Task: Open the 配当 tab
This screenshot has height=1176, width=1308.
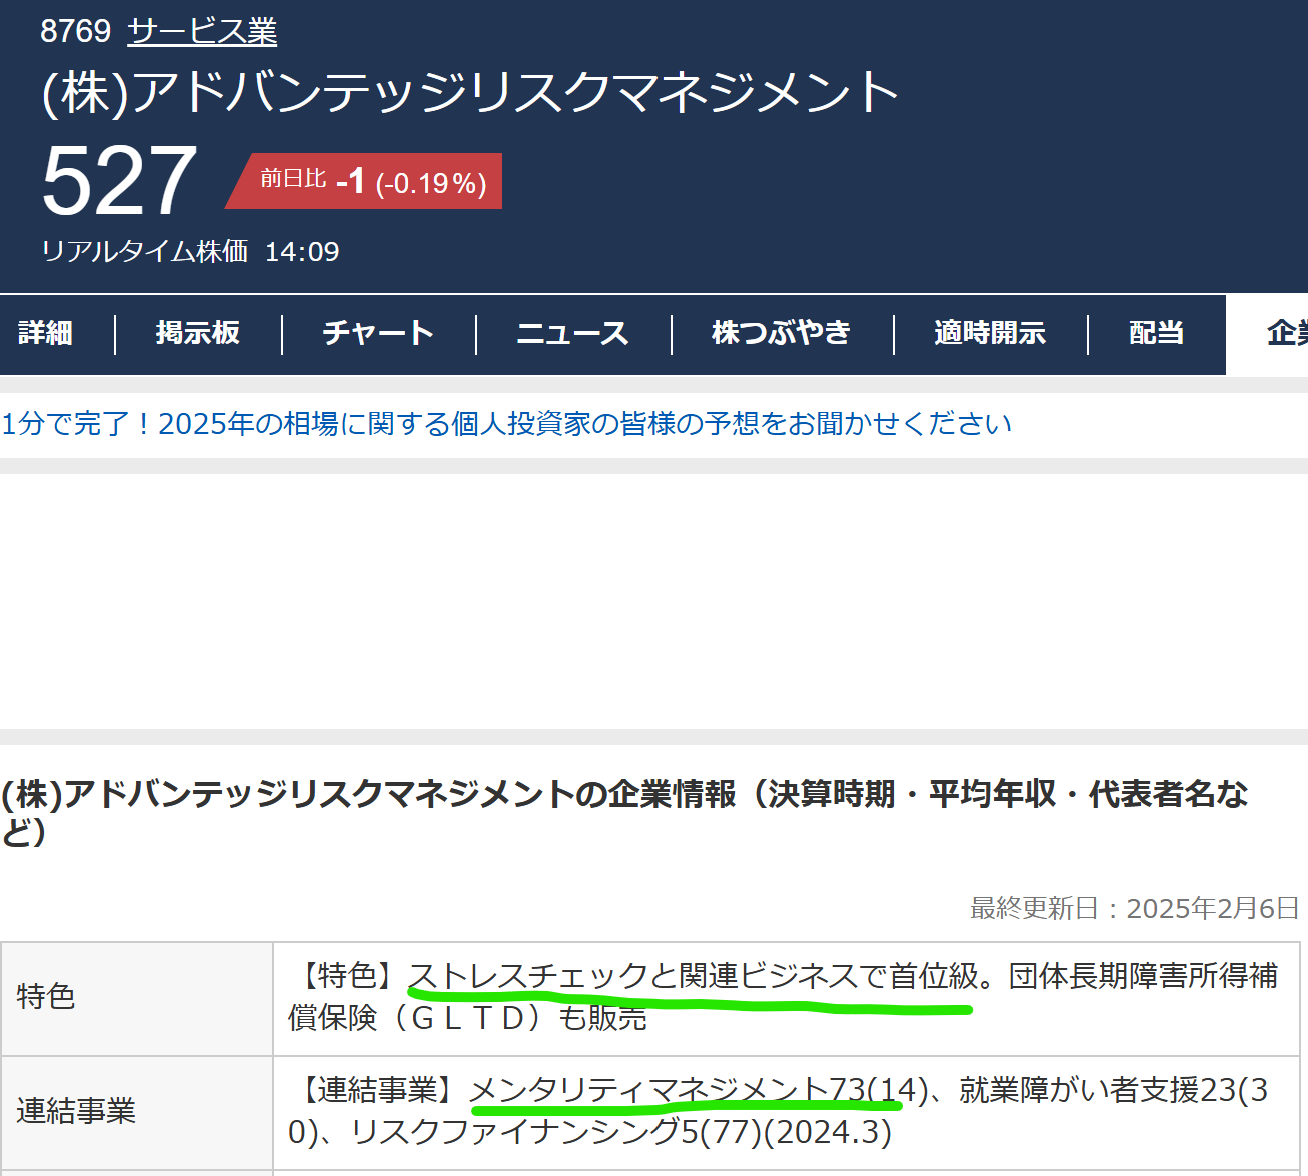Action: [1156, 333]
